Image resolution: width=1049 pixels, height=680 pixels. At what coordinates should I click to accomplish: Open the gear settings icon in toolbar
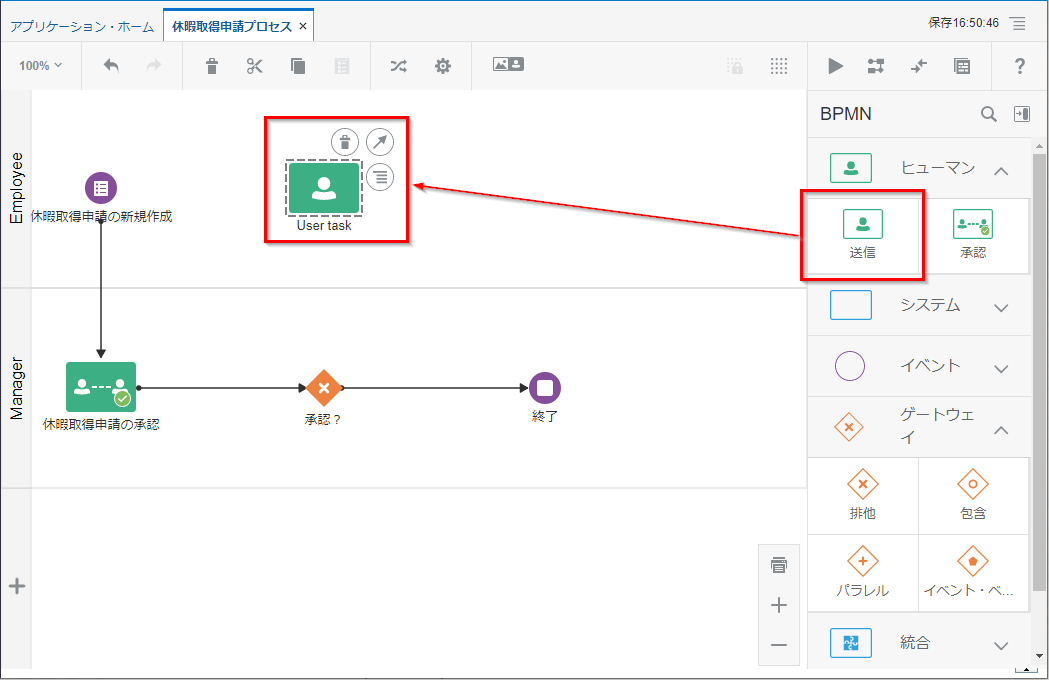click(x=443, y=66)
